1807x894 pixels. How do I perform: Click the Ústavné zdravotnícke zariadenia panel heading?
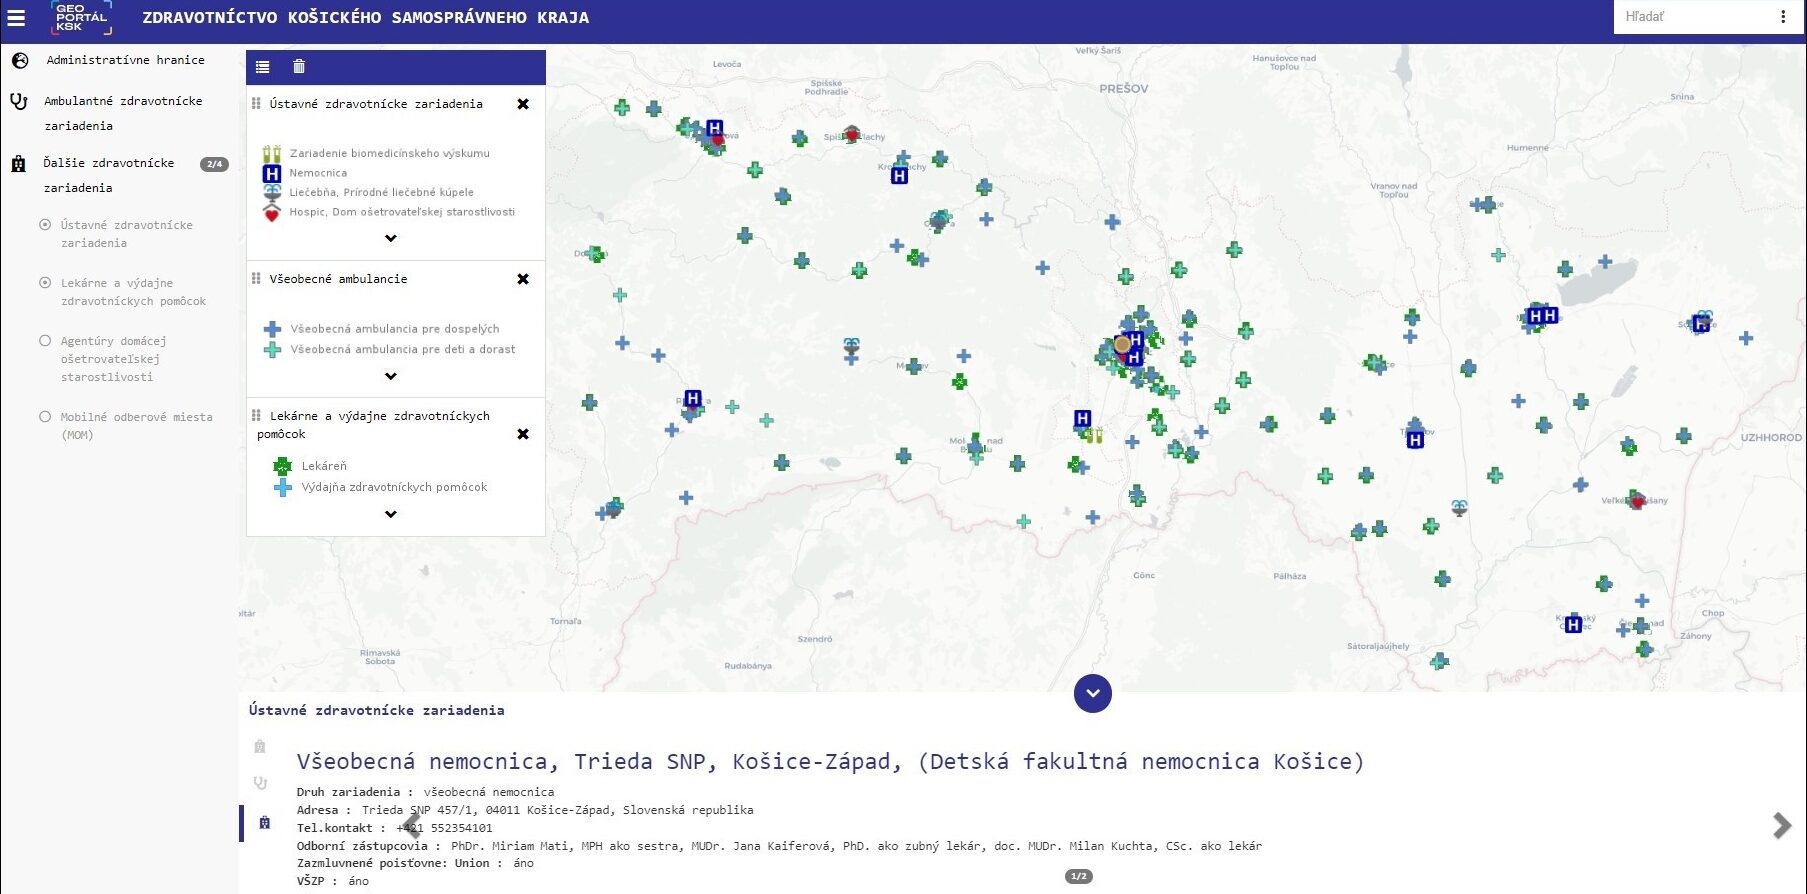[376, 710]
